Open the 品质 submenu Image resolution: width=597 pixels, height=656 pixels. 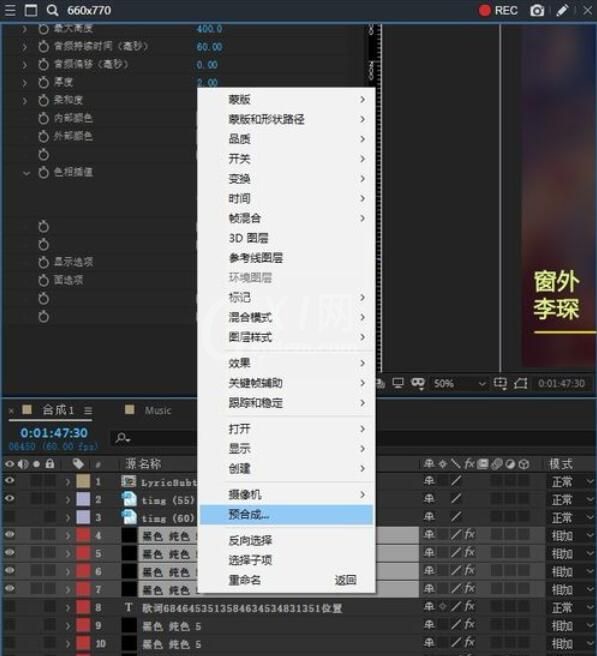[x=287, y=139]
